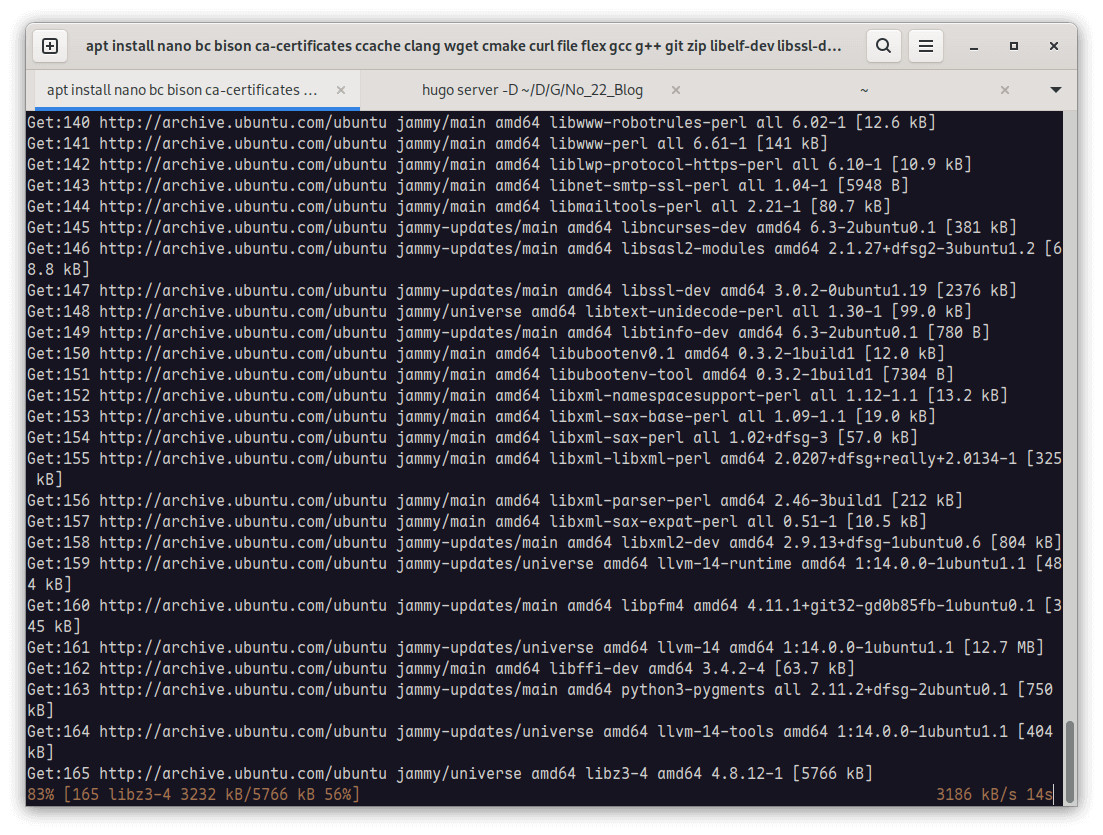Click the window title in the header bar
The image size is (1103, 835).
pos(463,46)
